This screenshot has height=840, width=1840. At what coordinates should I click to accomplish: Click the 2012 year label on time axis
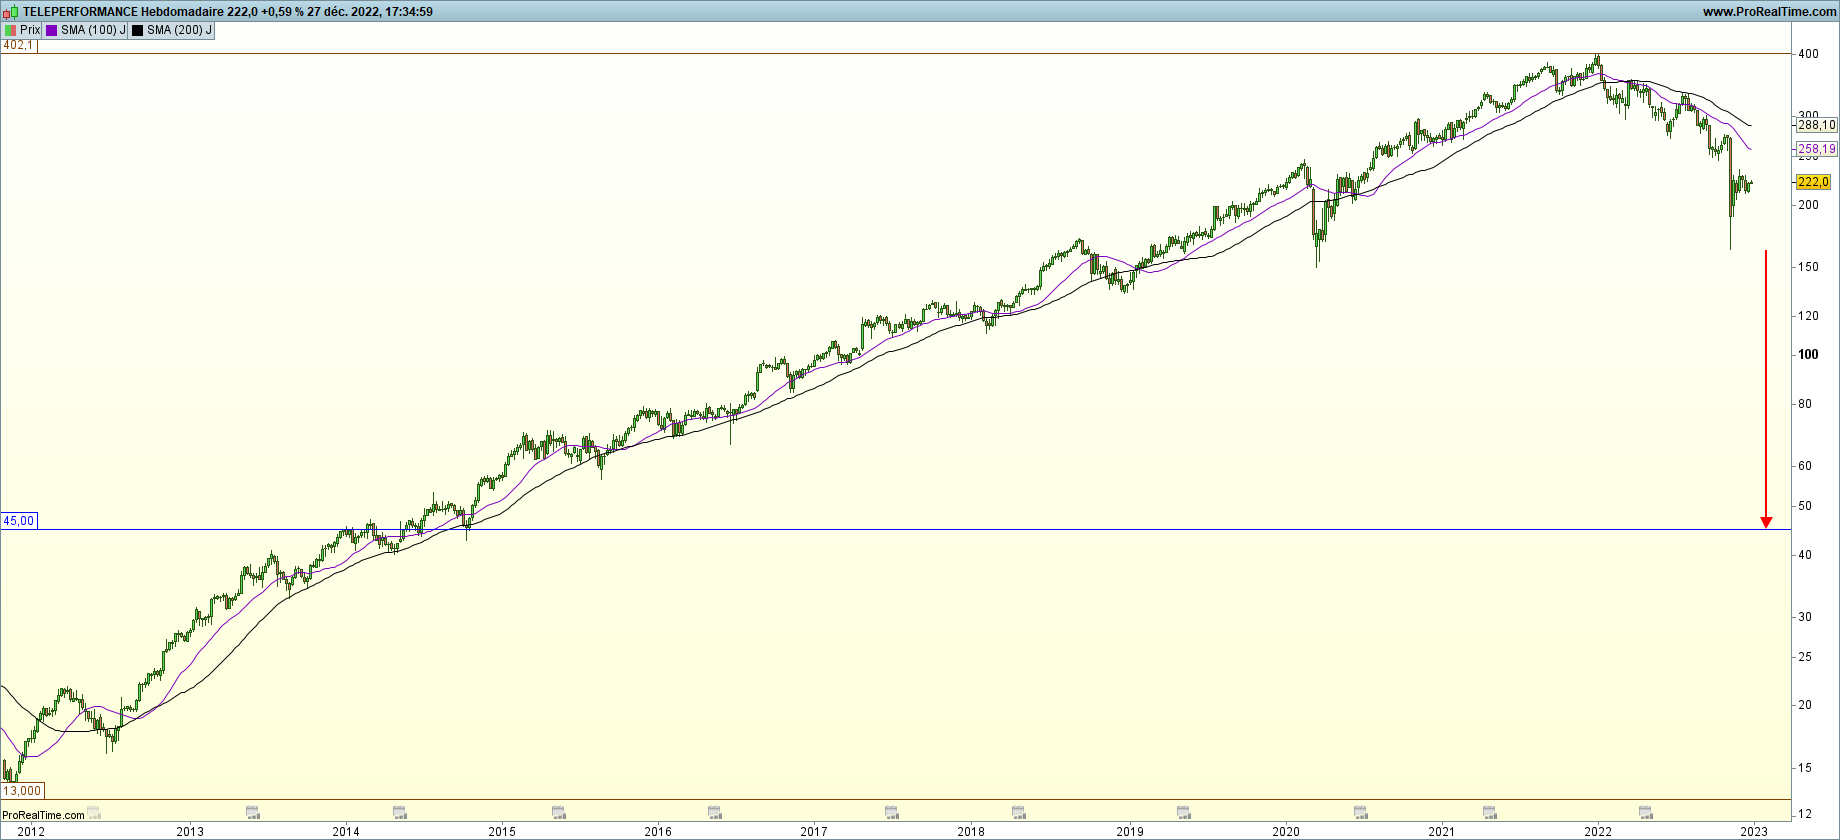click(x=31, y=831)
